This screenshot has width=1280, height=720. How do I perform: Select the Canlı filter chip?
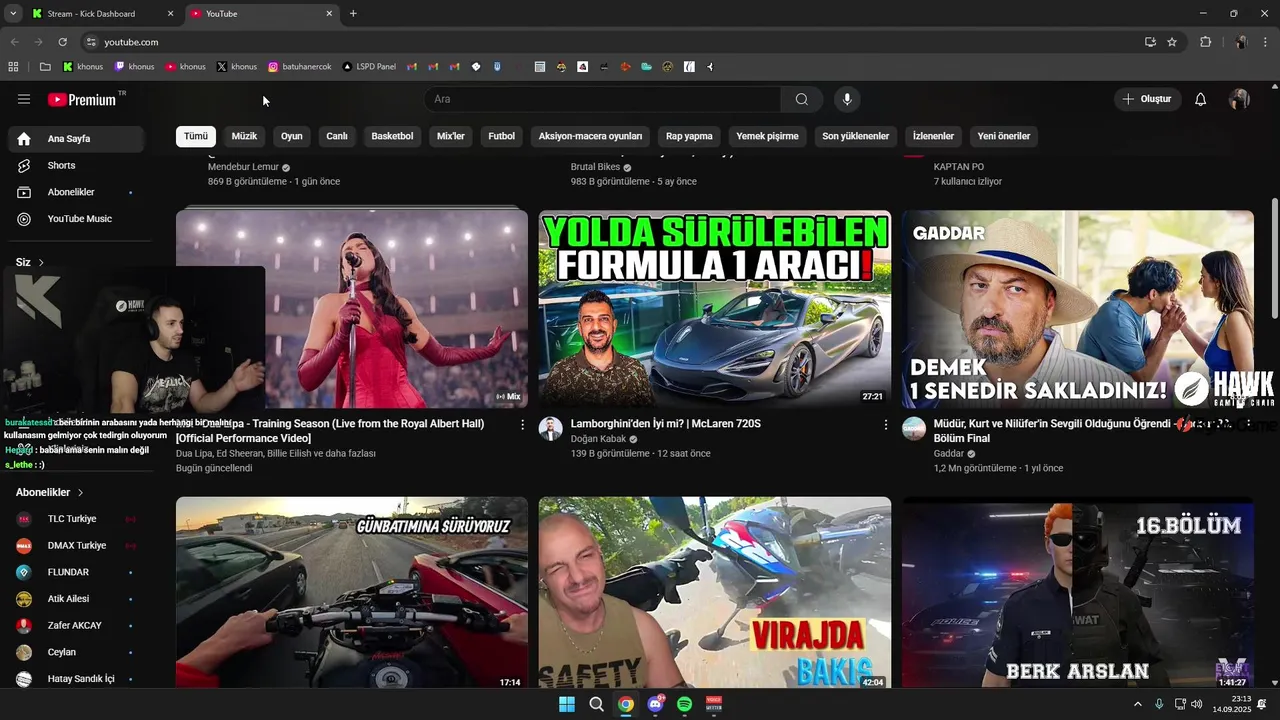click(x=337, y=136)
